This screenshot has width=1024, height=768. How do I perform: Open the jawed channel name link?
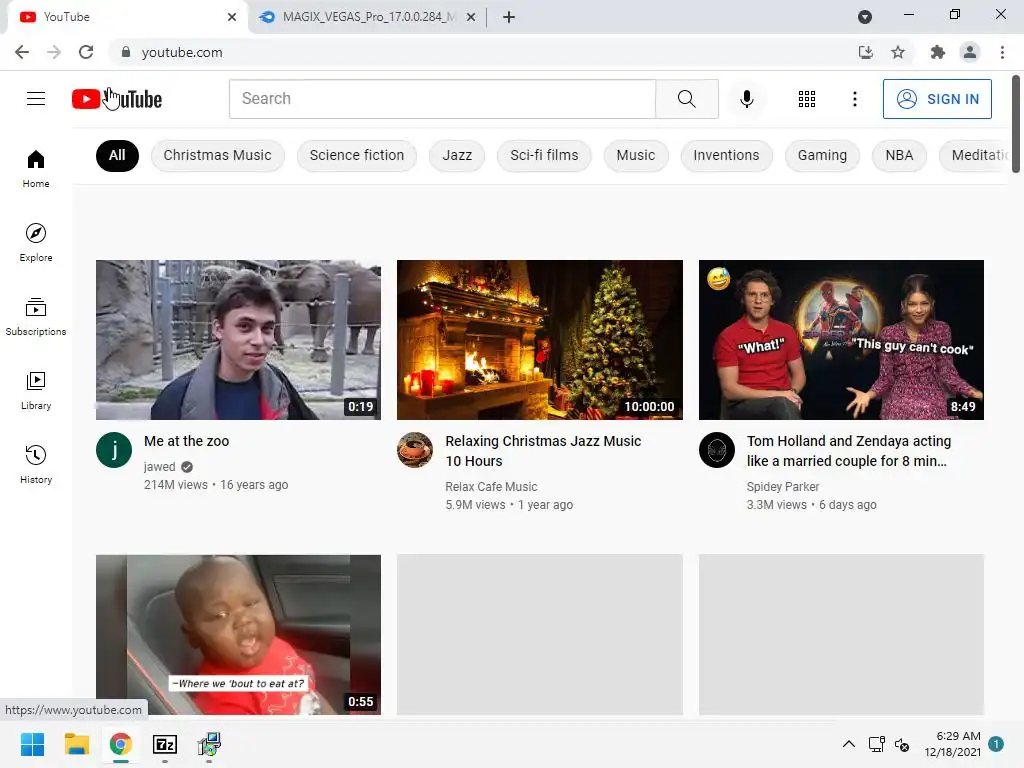[x=159, y=466]
